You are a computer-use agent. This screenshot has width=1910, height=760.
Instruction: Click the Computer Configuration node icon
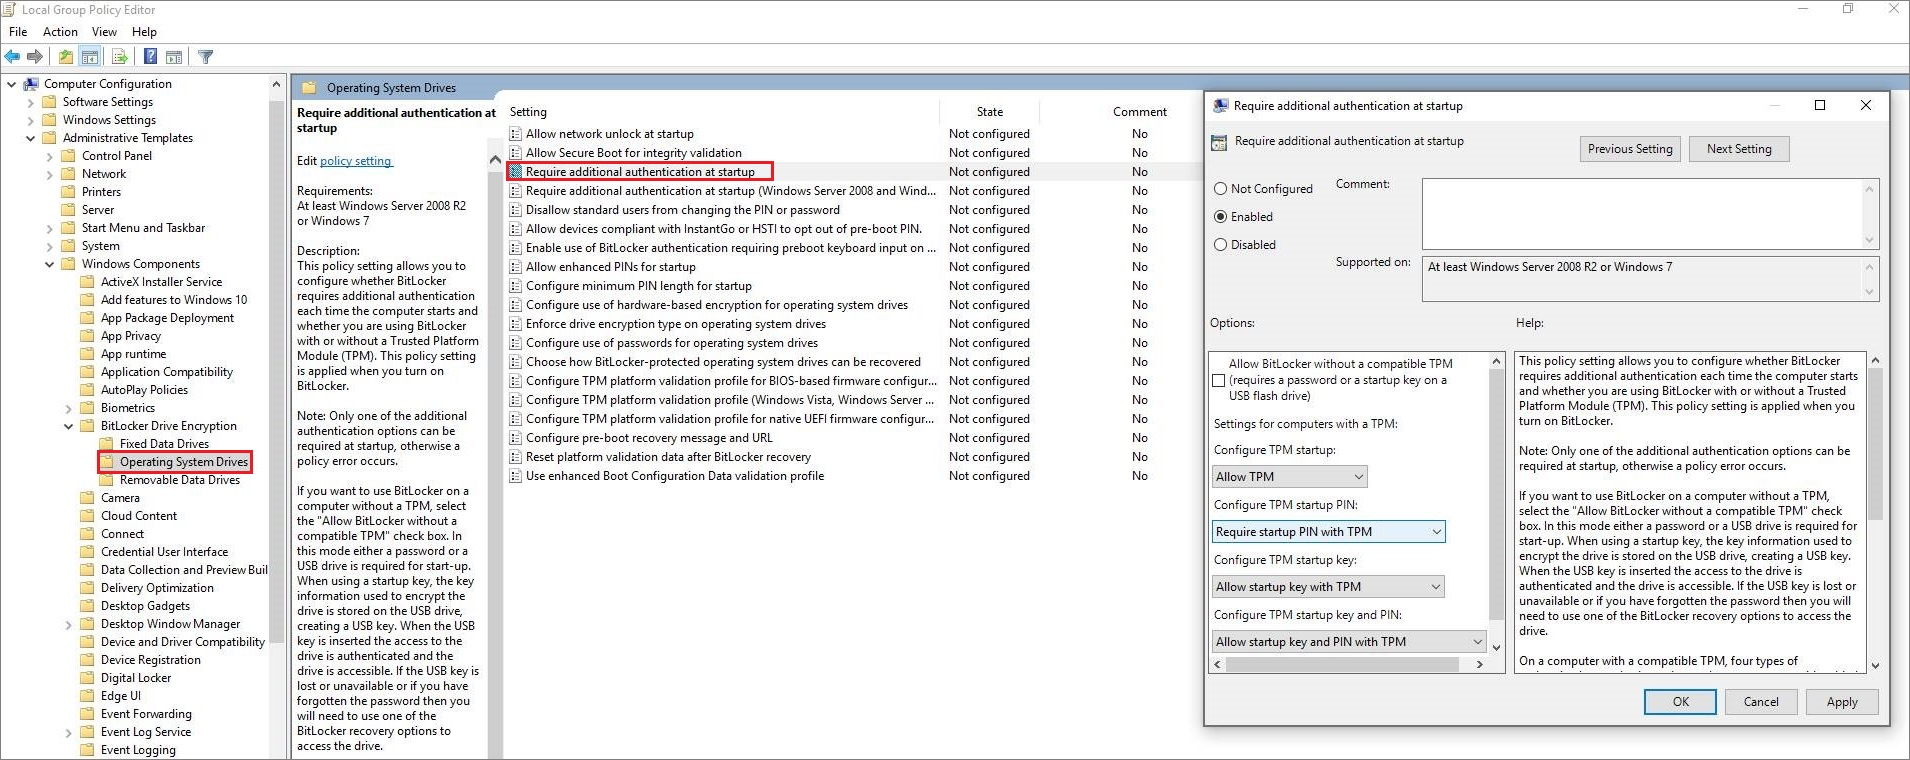(x=31, y=84)
